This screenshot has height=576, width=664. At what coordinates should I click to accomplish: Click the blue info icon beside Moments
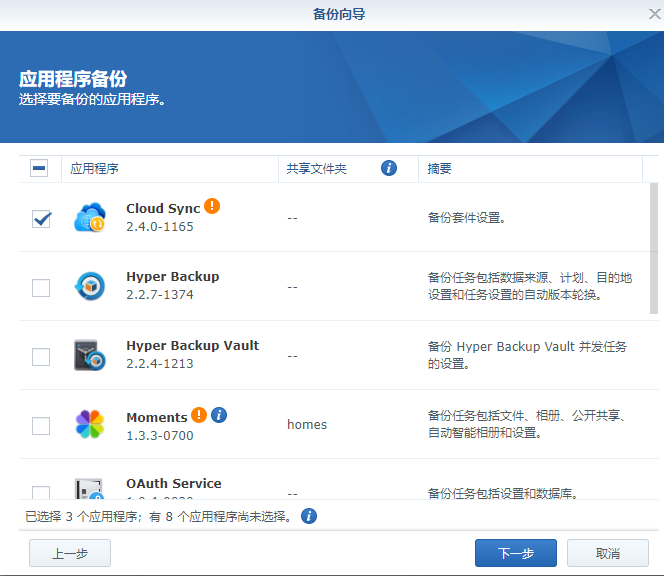(x=219, y=415)
